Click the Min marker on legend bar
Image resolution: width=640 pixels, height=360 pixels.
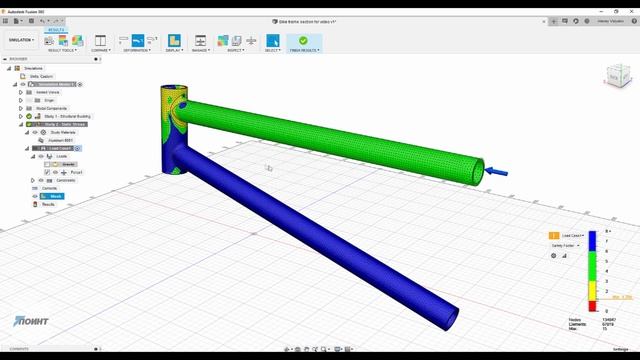pos(622,297)
